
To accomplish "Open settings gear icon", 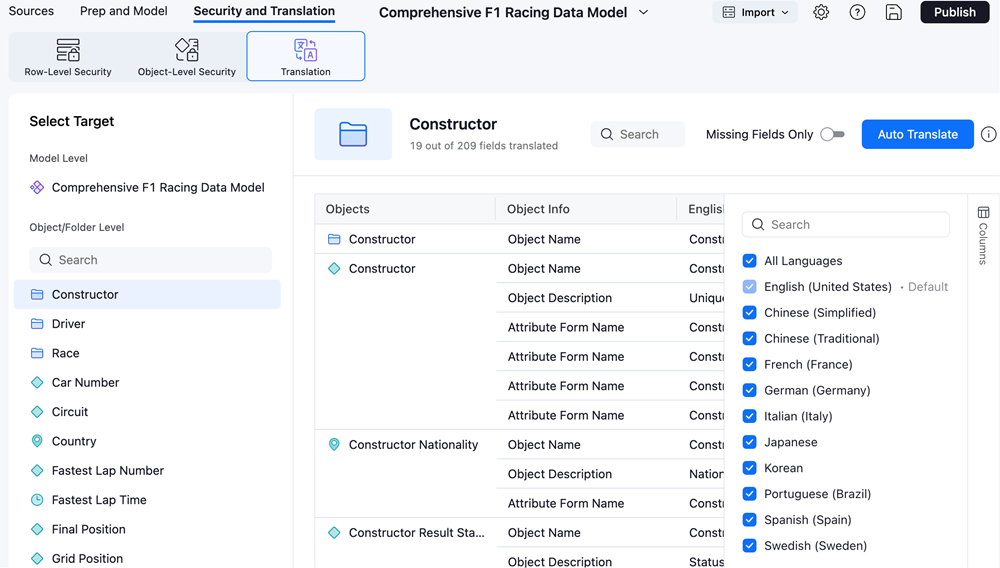I will (821, 13).
